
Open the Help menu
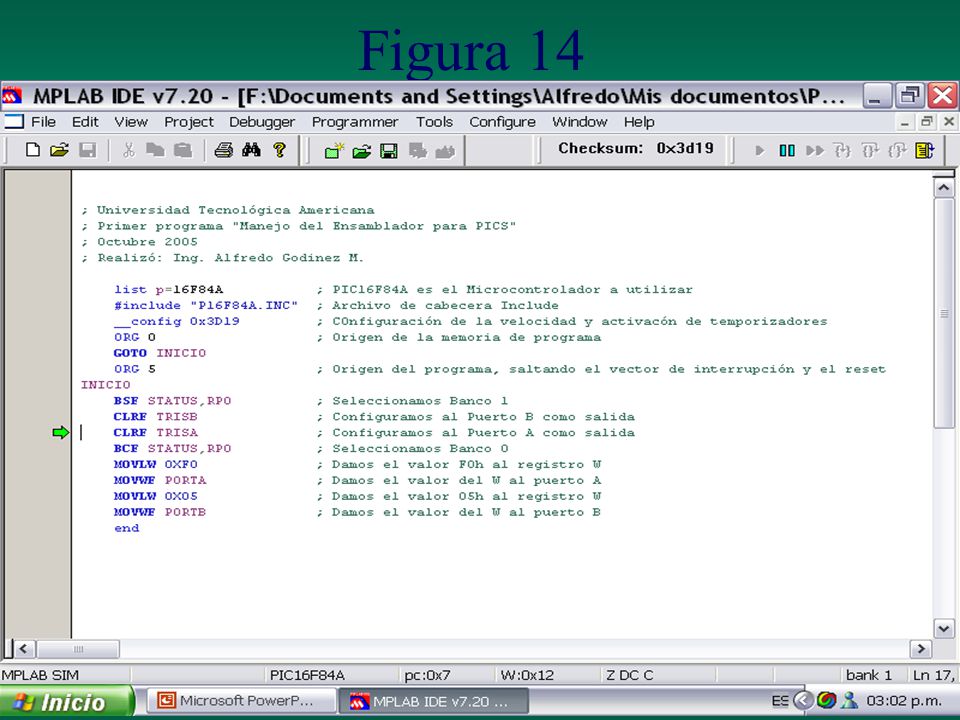tap(639, 122)
